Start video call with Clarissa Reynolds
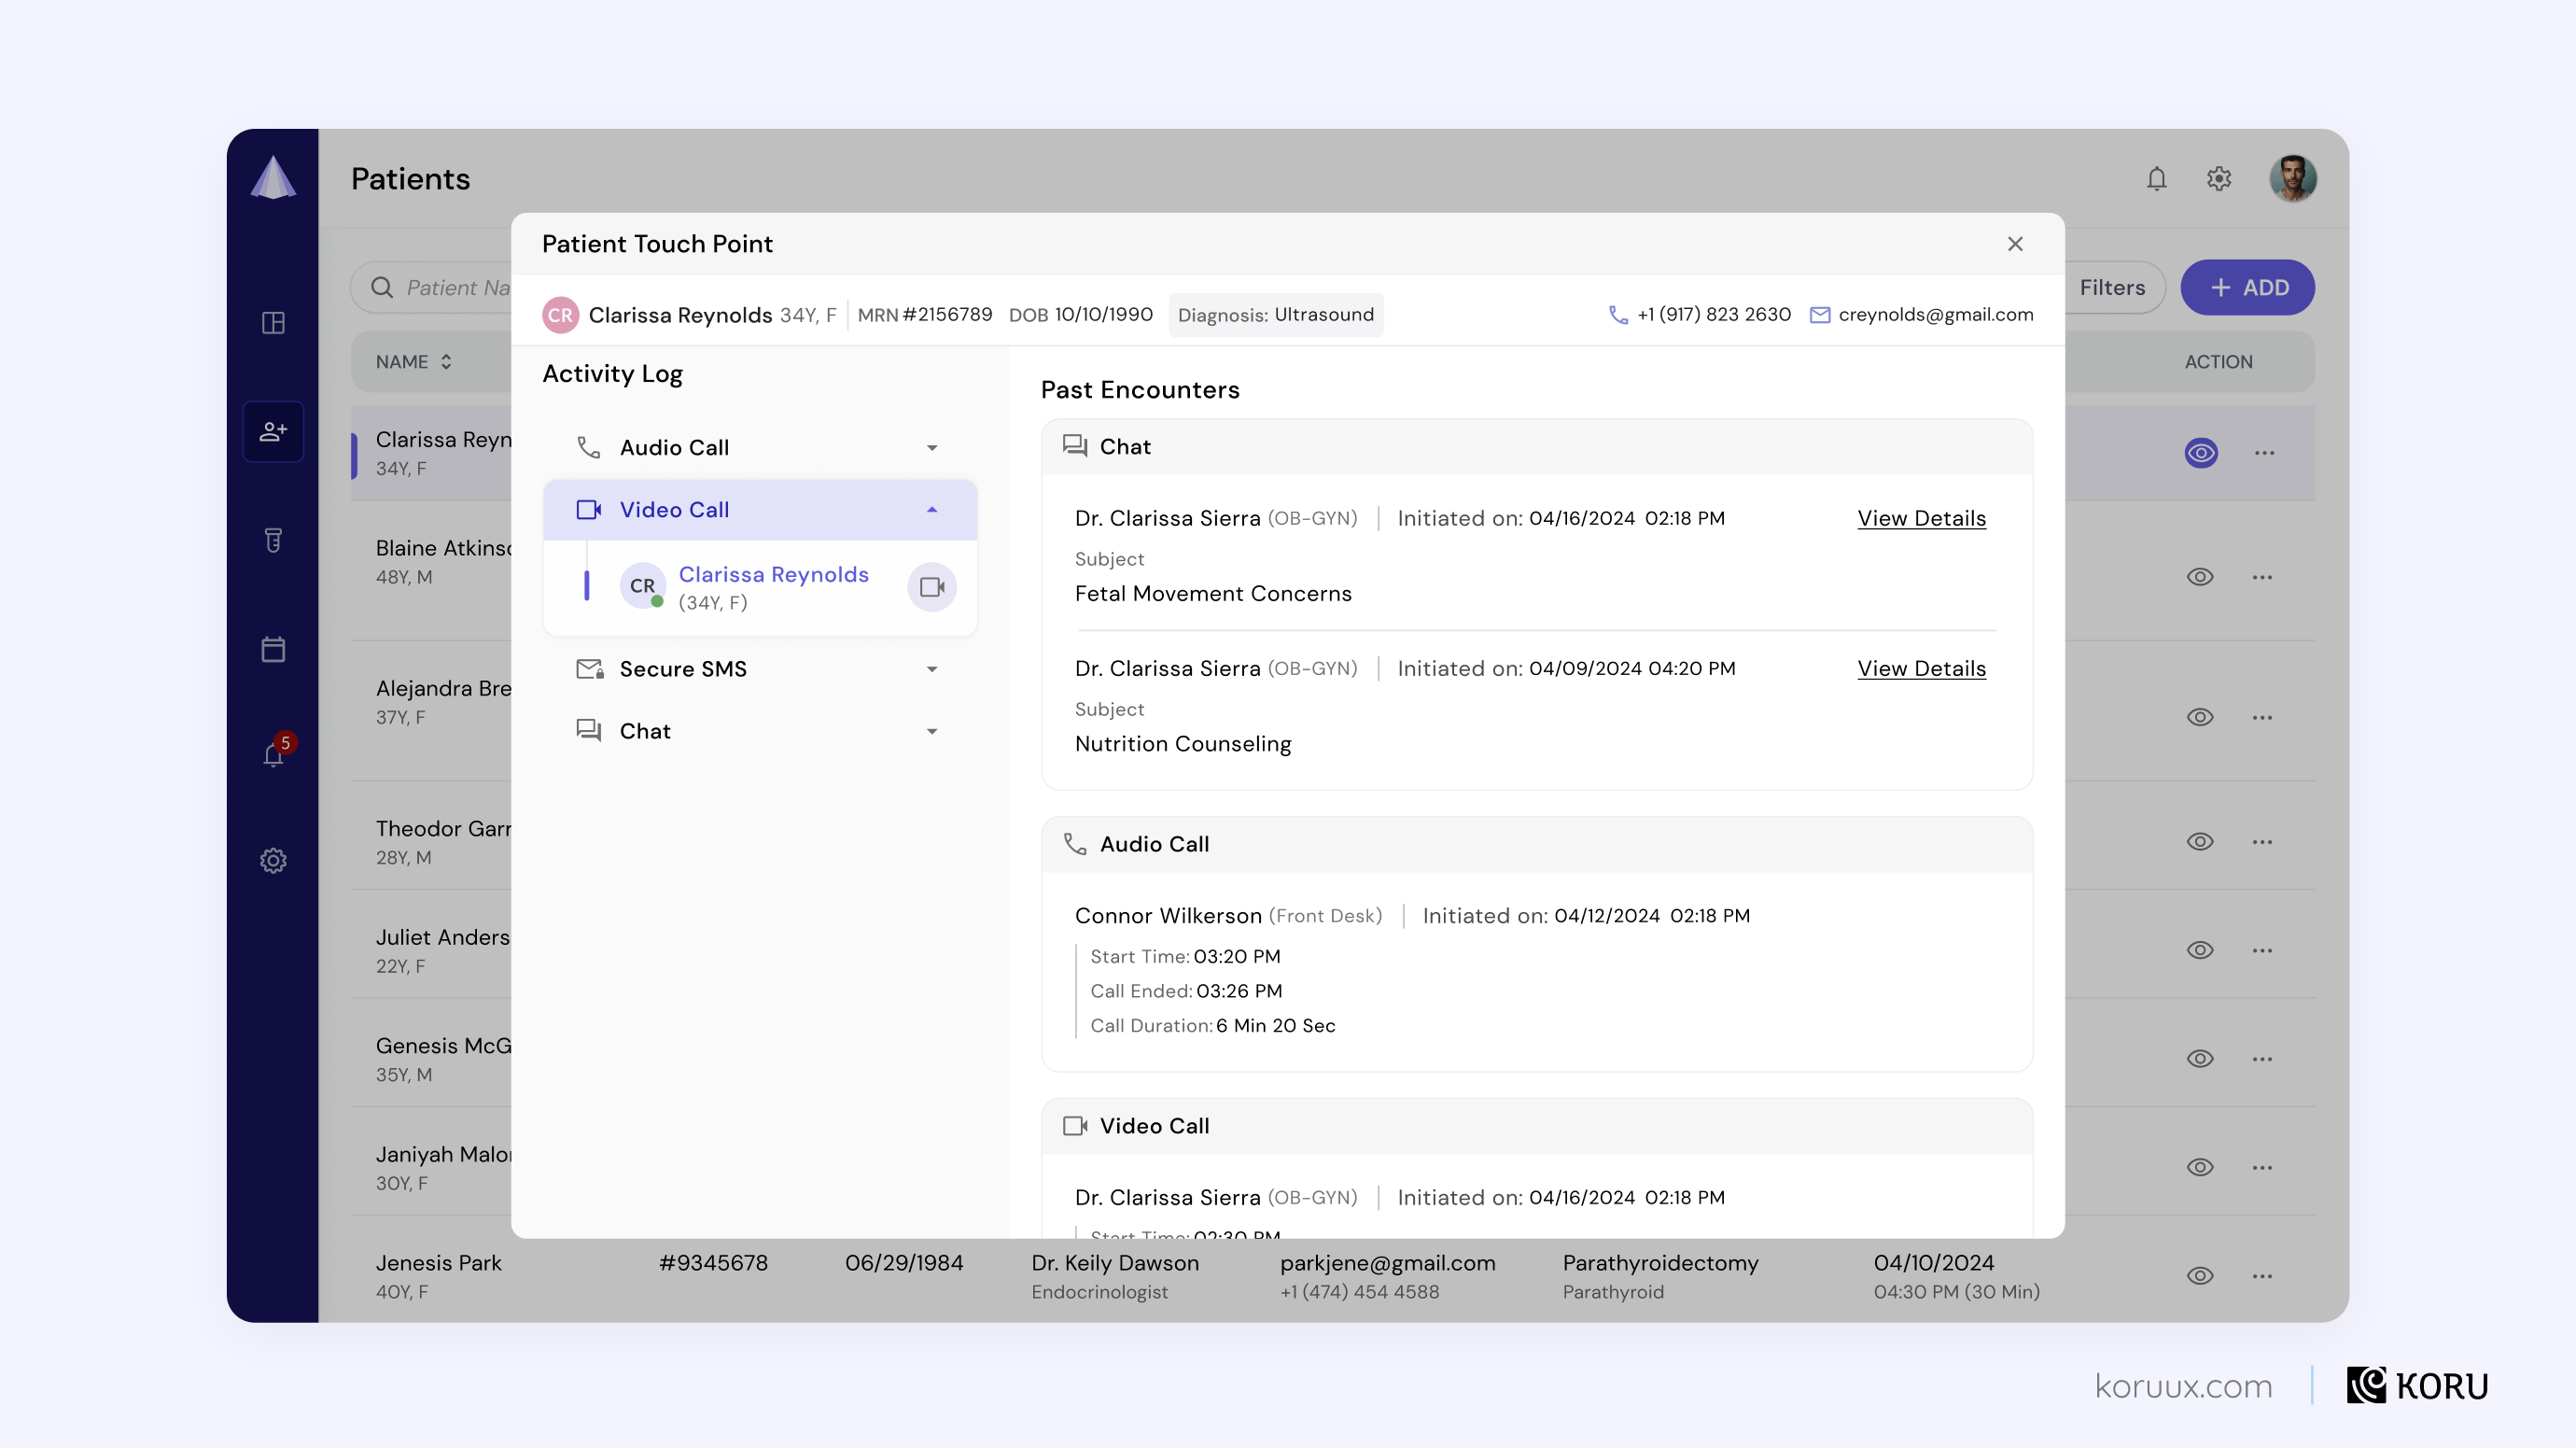2576x1448 pixels. pyautogui.click(x=931, y=586)
